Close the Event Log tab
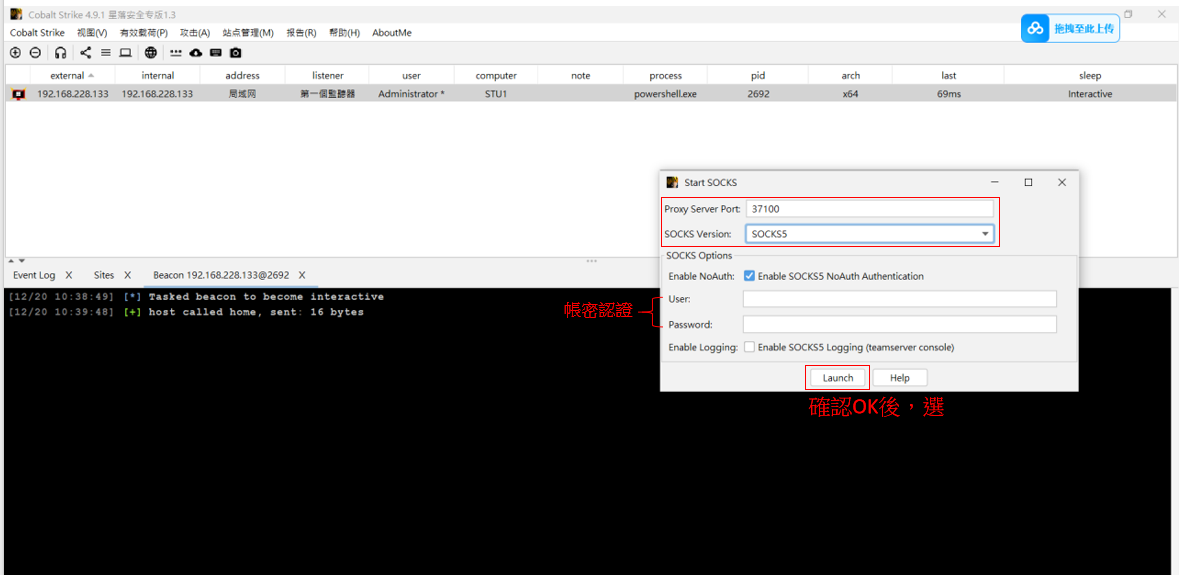 coord(69,275)
